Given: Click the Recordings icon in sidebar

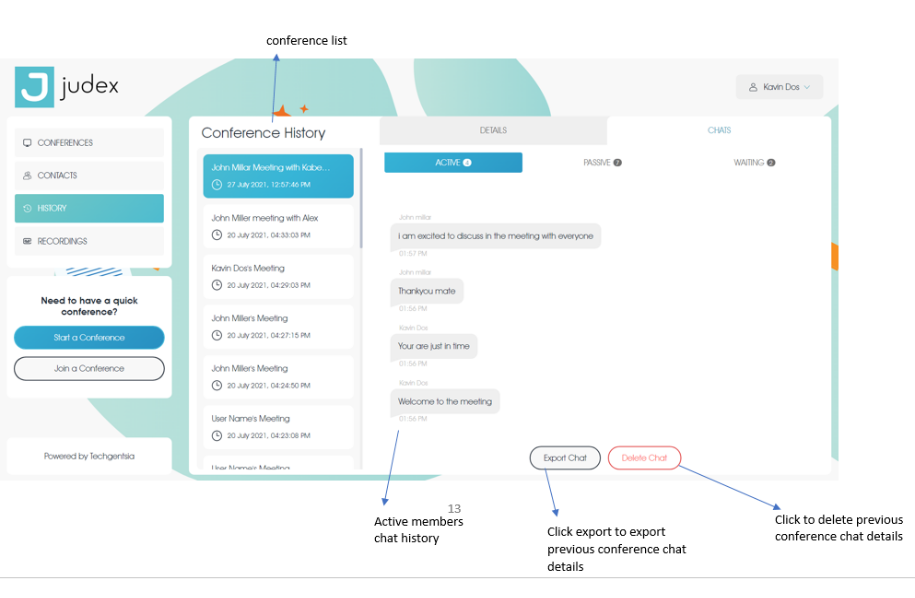Looking at the screenshot, I should tap(27, 242).
